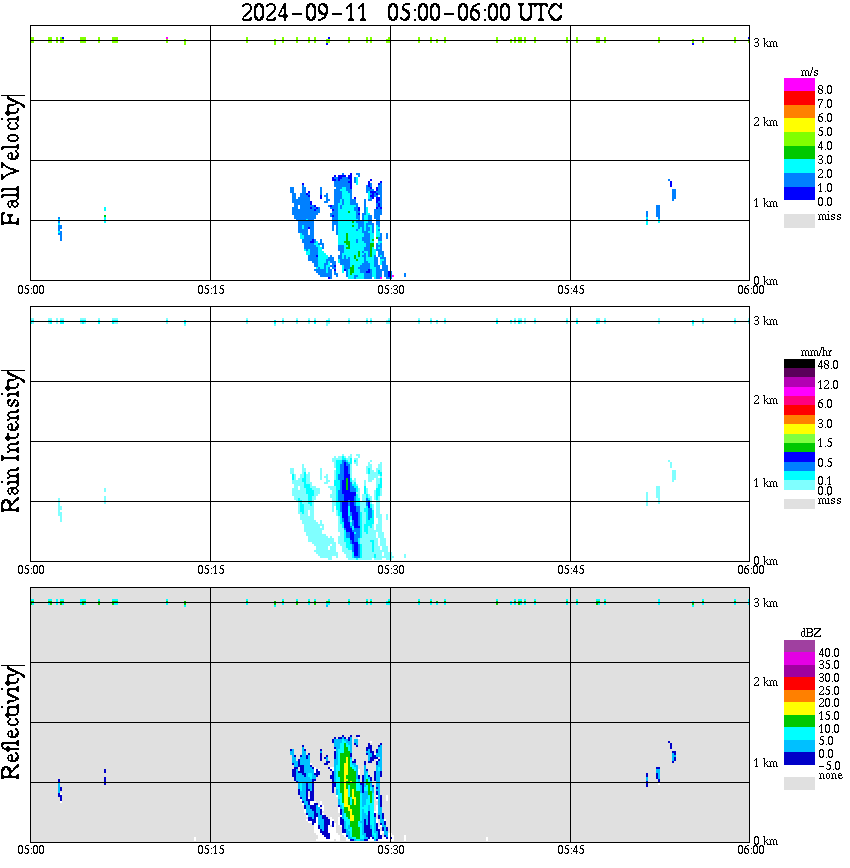Click the 12.0 value in mm/hr legend

827,385
